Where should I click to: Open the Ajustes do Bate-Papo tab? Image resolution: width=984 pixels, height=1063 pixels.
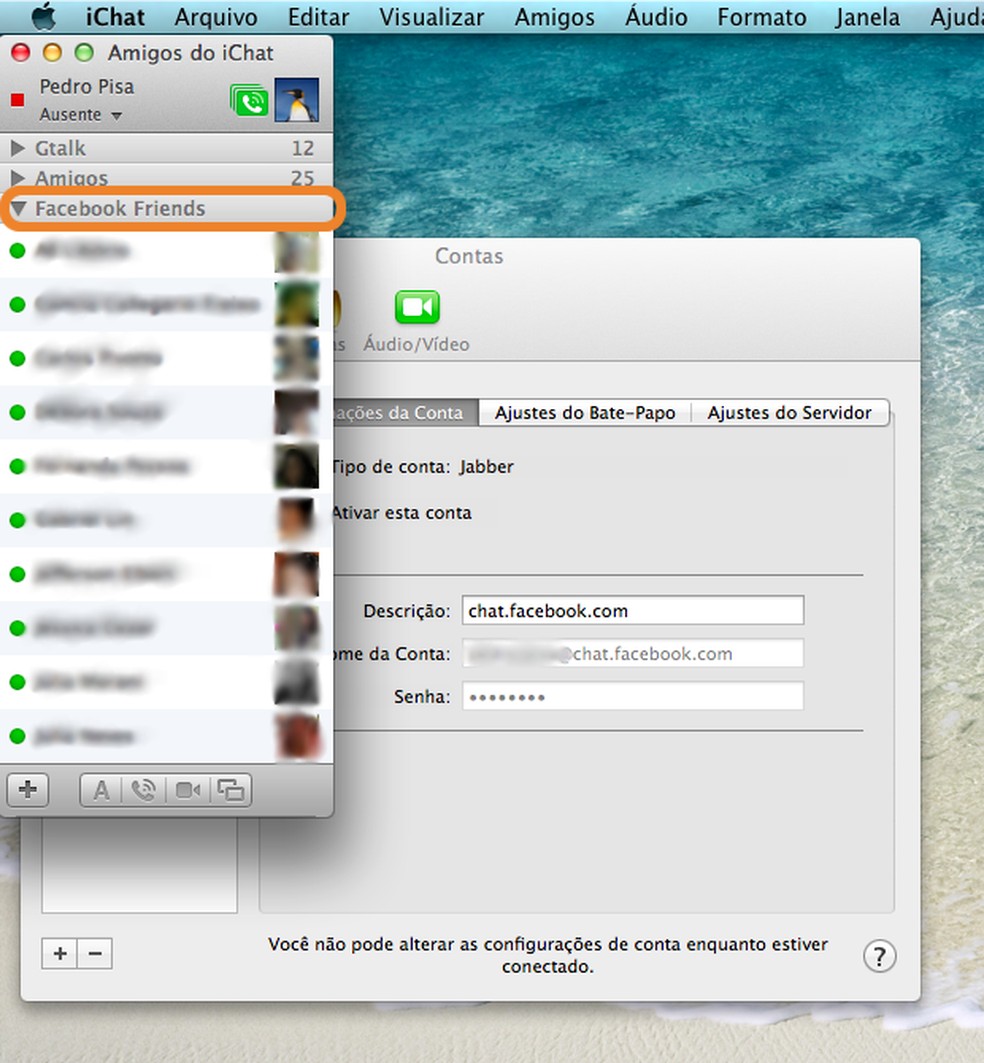585,412
